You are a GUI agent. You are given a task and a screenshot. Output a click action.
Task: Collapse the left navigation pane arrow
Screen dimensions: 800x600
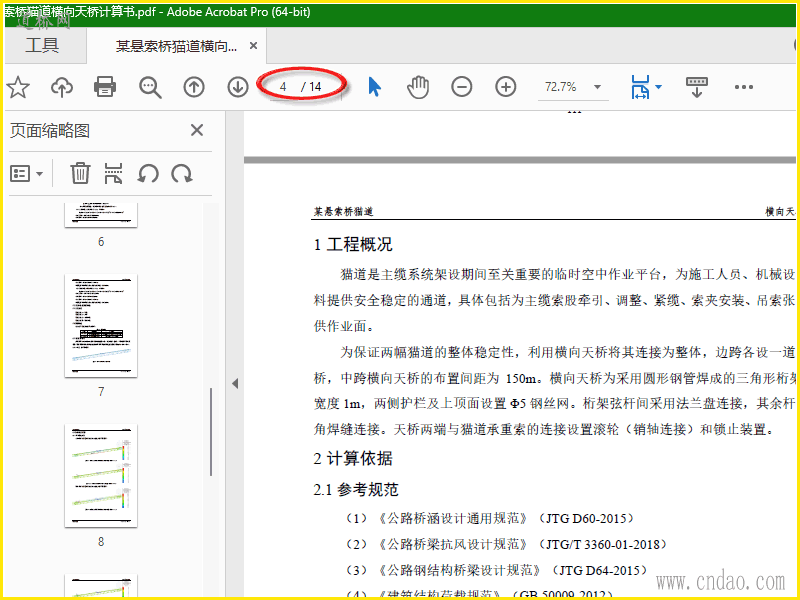coord(235,383)
